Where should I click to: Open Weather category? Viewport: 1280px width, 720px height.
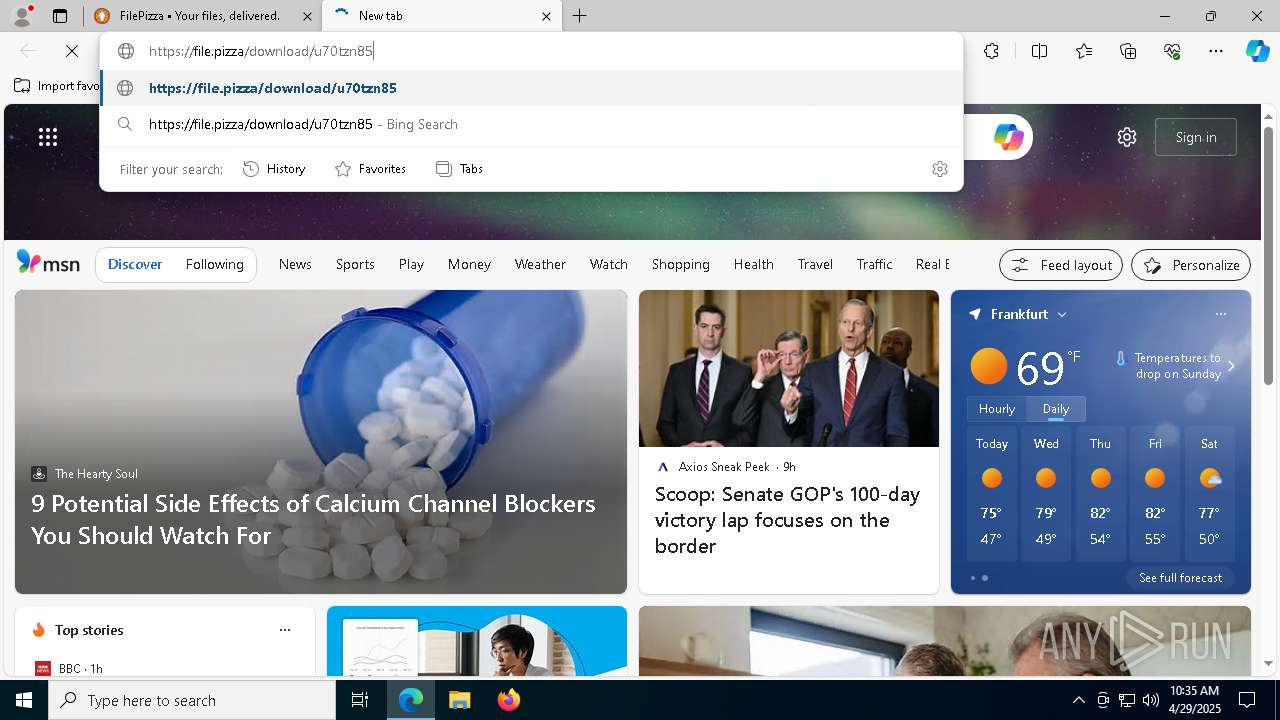coord(540,264)
